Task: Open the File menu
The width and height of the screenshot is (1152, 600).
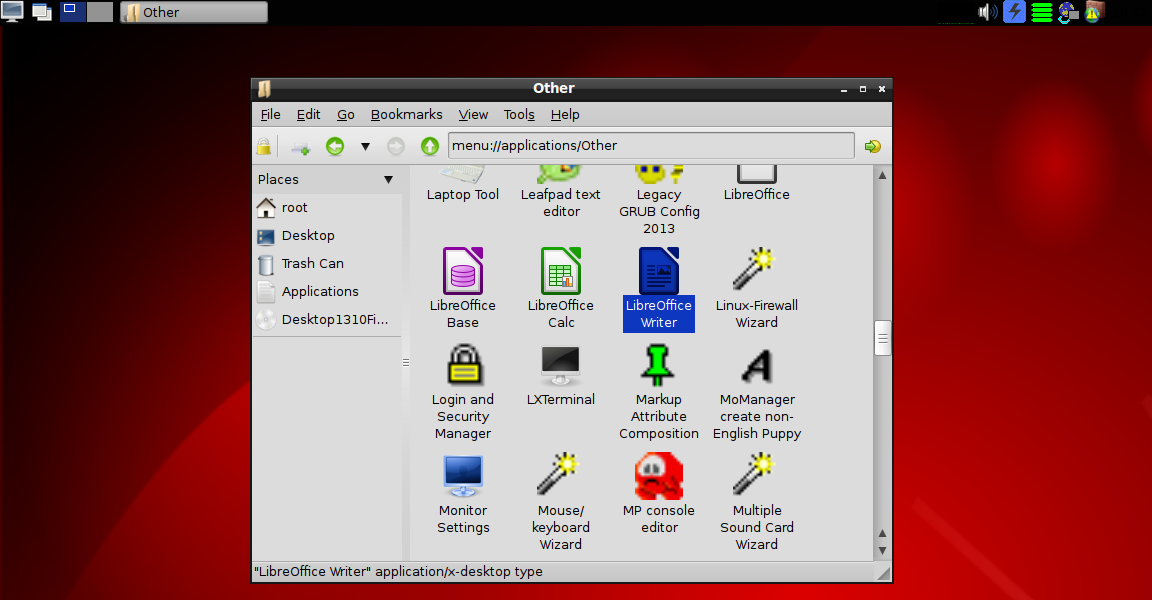Action: (x=270, y=115)
